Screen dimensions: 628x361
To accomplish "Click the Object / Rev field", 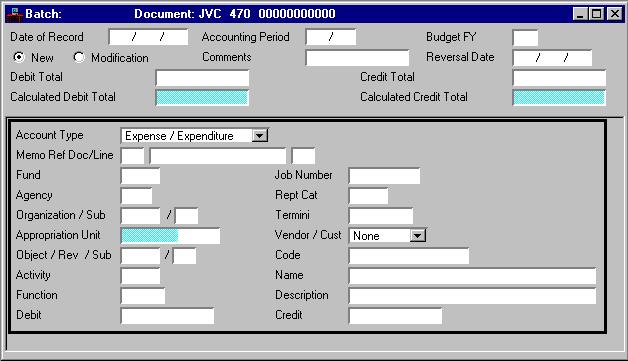I will coord(140,256).
